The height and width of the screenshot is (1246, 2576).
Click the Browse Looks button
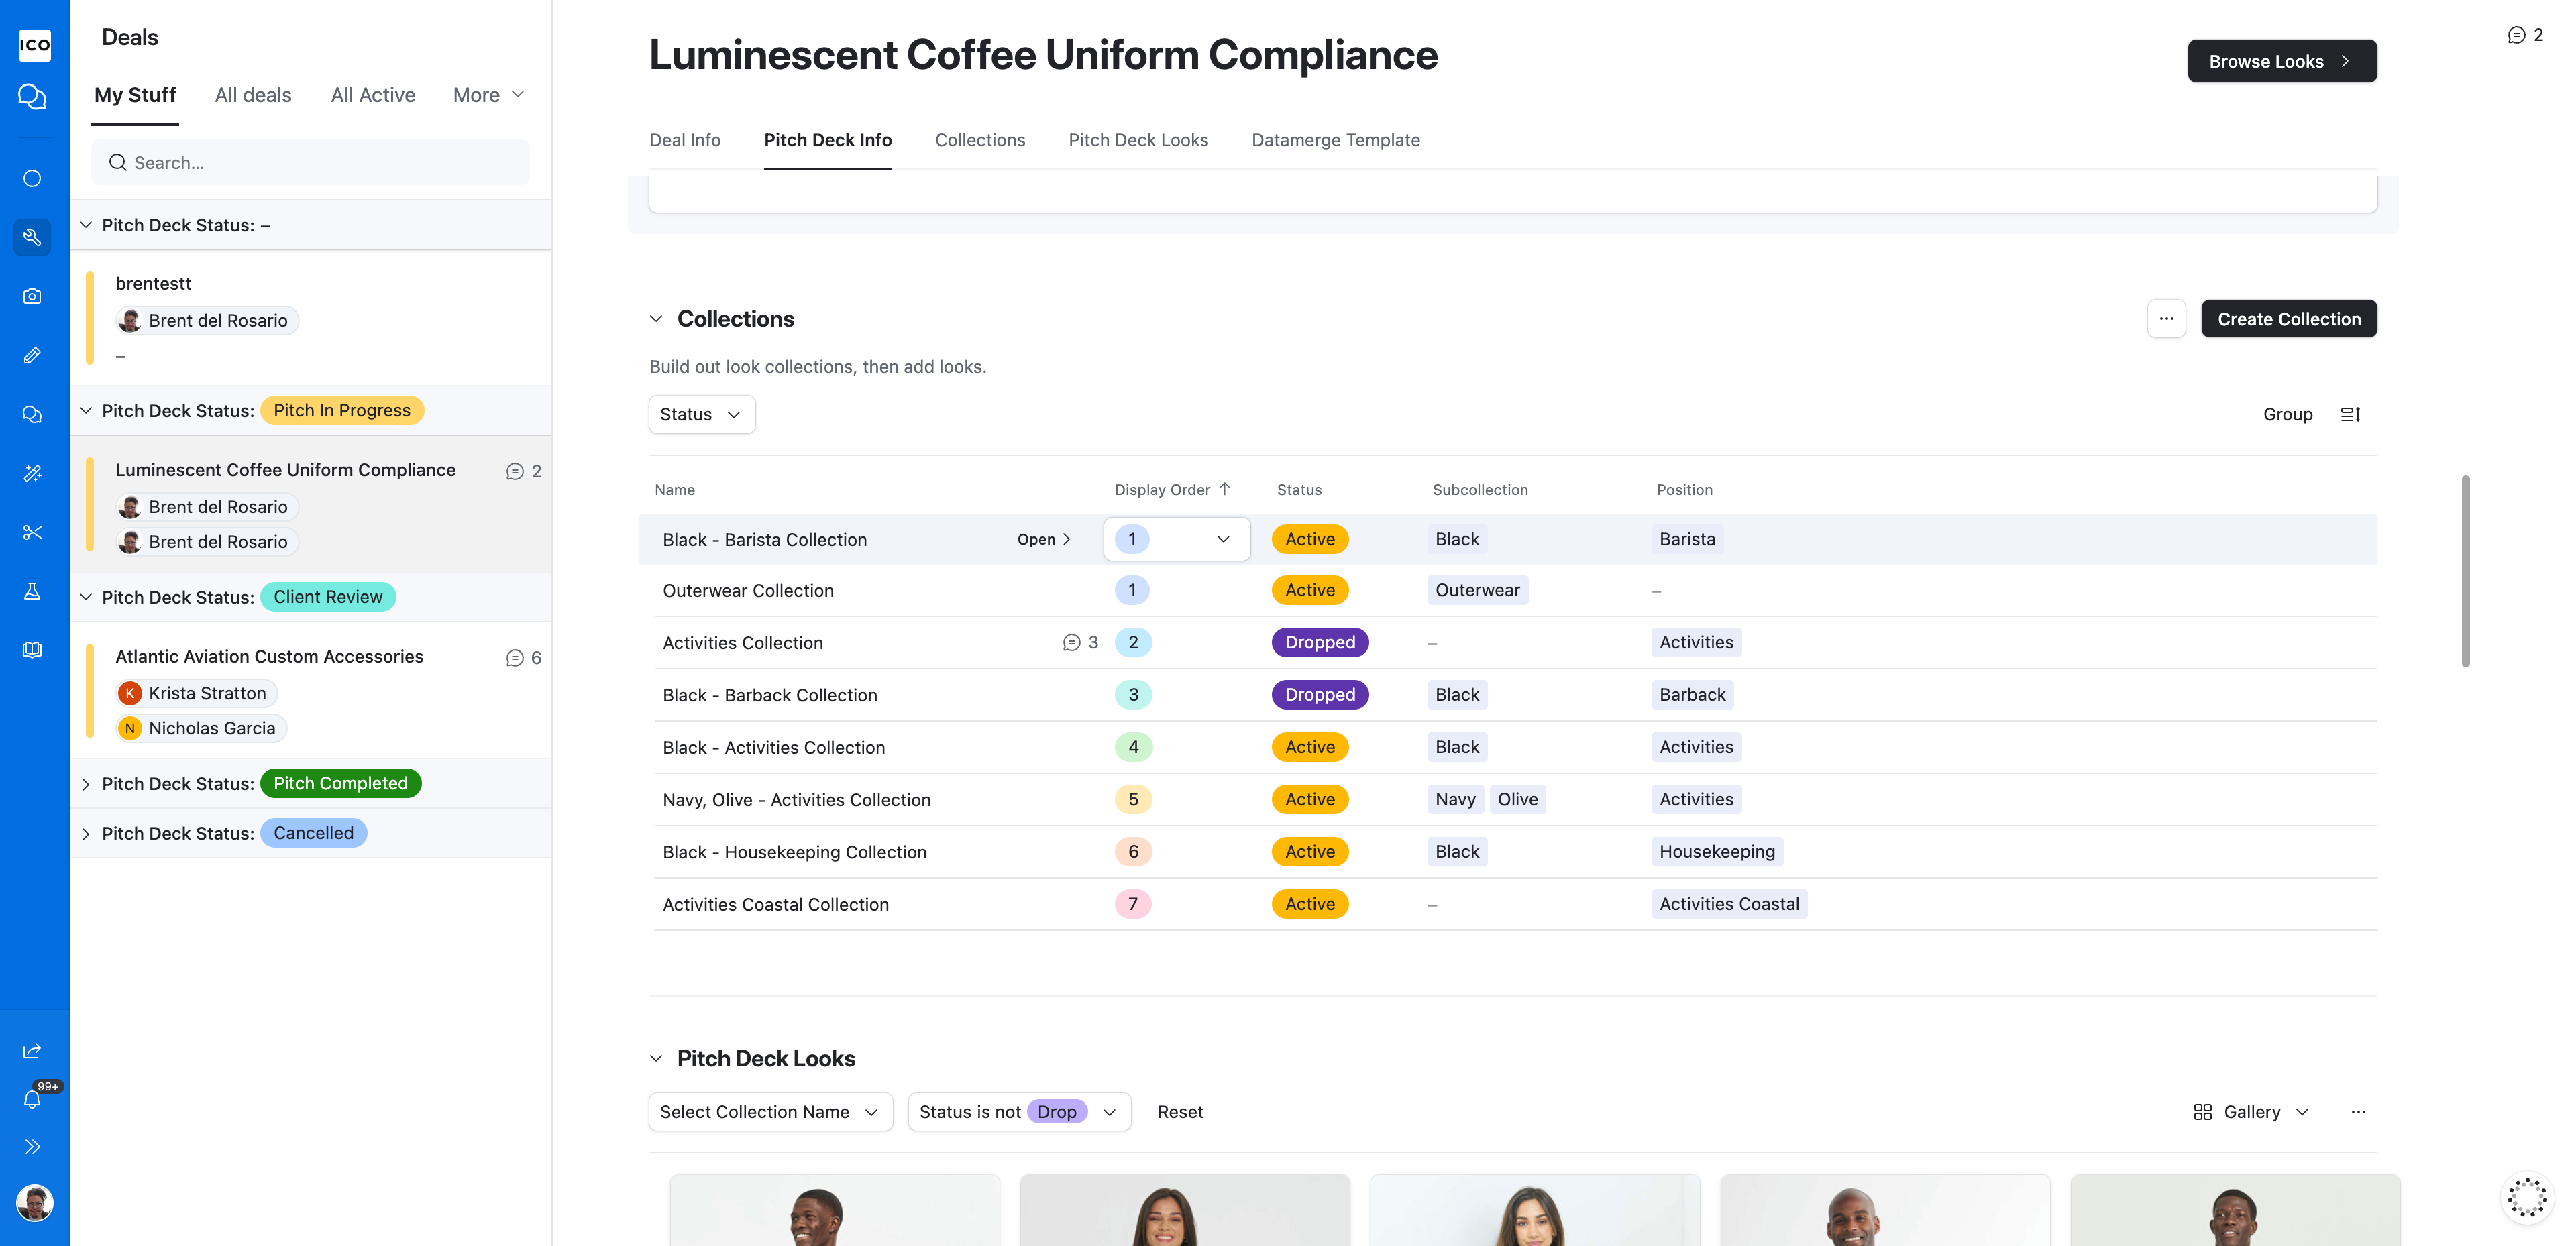2282,61
